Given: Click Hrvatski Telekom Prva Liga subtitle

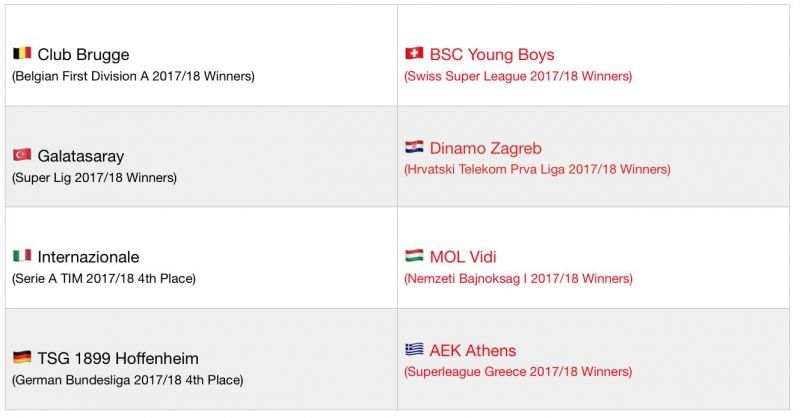Looking at the screenshot, I should 537,170.
